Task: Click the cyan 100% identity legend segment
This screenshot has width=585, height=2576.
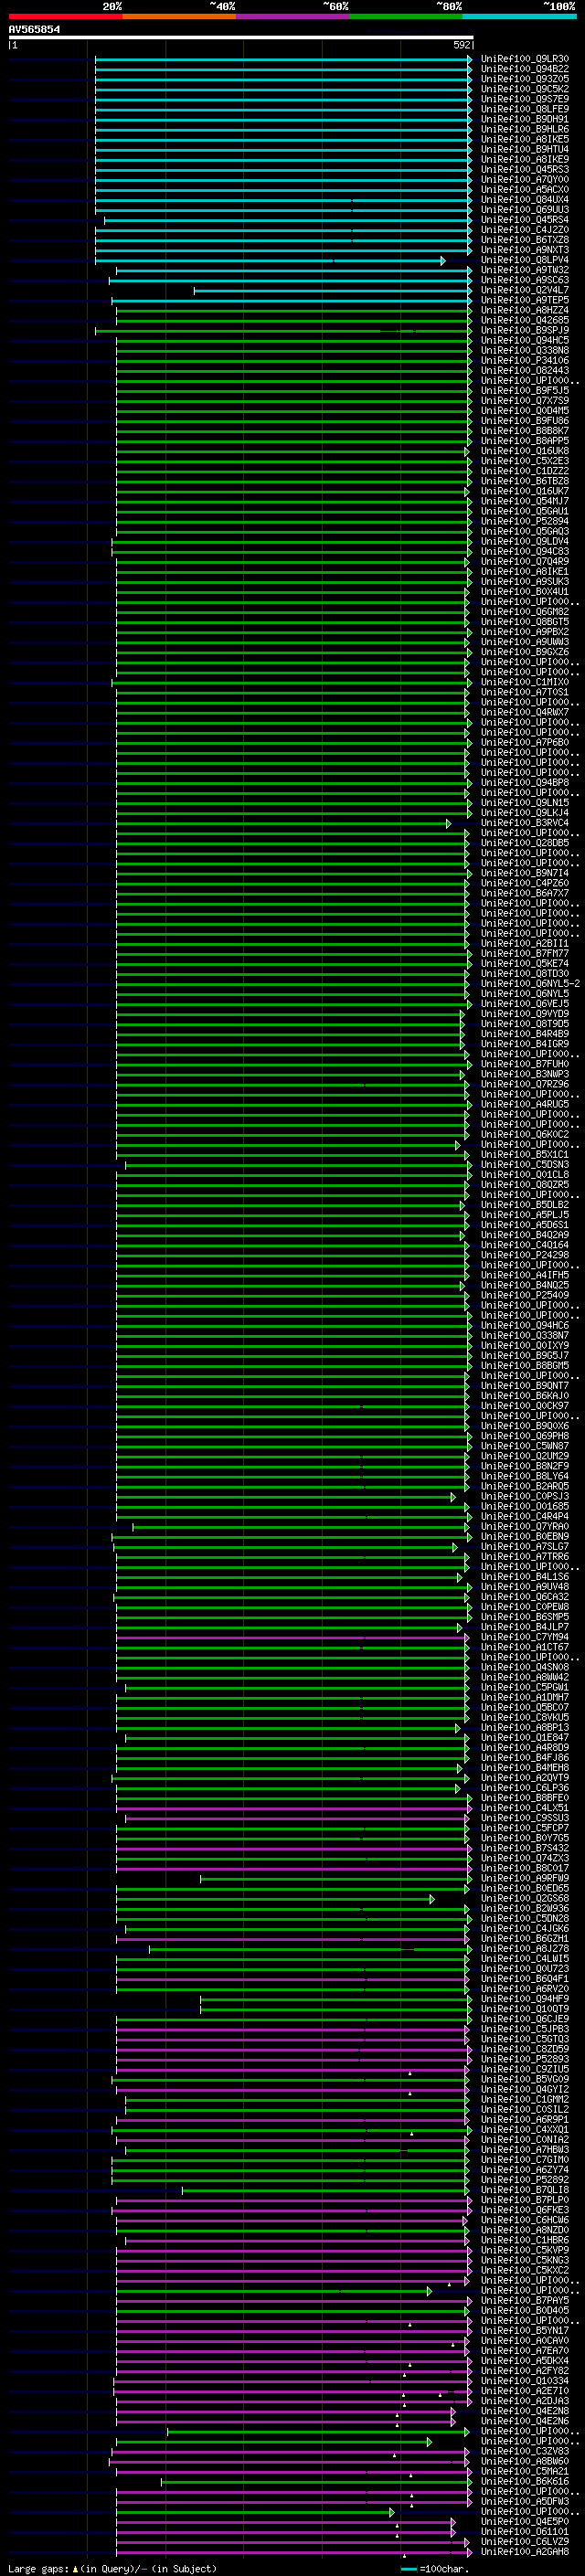Action: pos(519,16)
